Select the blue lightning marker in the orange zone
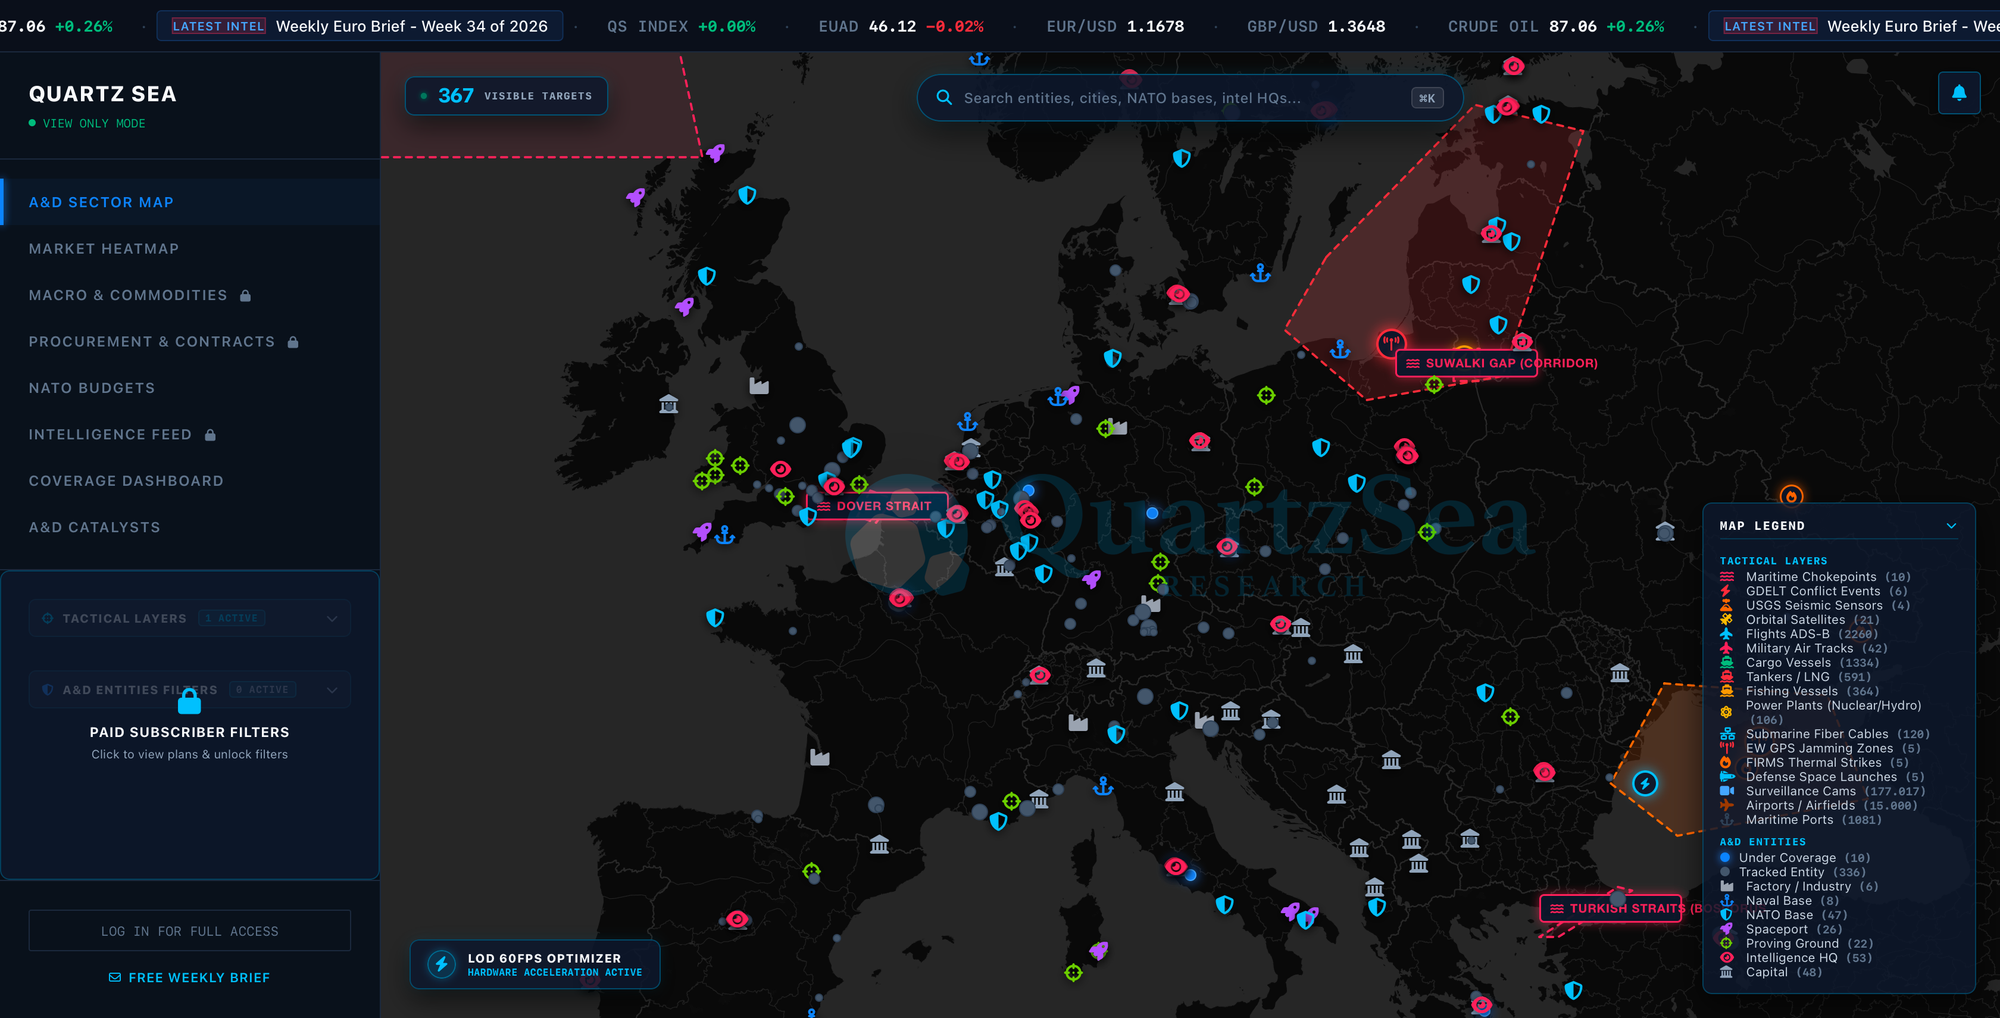The width and height of the screenshot is (2000, 1018). [x=1645, y=783]
